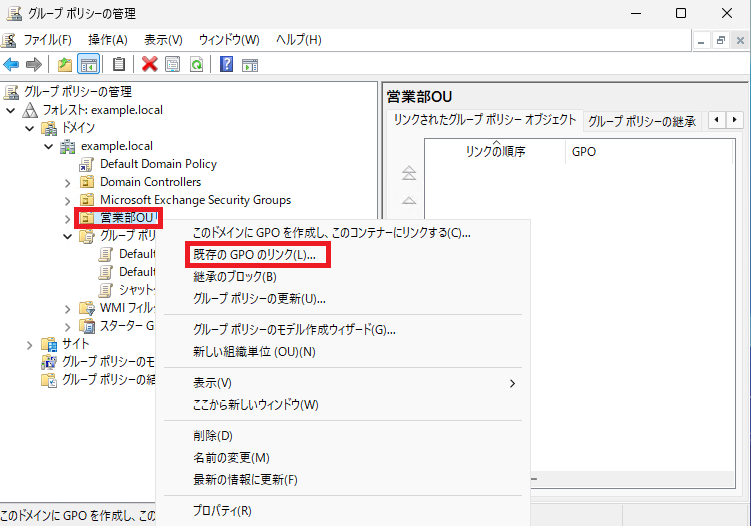This screenshot has height=526, width=751.
Task: Click the forest icon next to フォレスト: example.local
Action: (30, 110)
